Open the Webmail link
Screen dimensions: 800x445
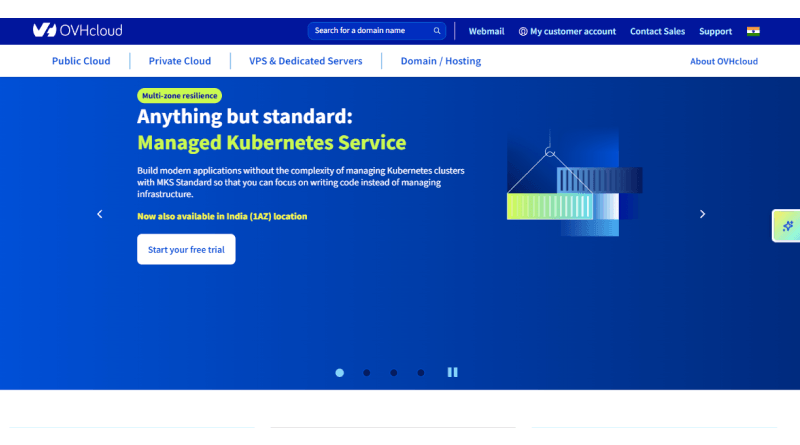point(486,31)
